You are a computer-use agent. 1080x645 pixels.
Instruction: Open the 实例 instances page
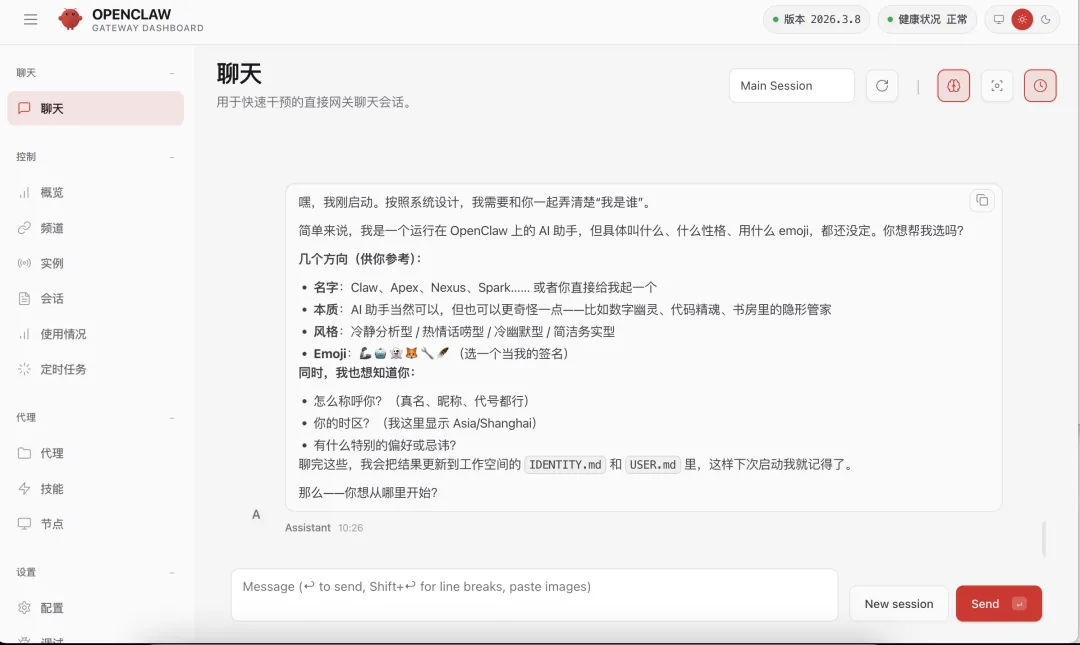[96, 263]
